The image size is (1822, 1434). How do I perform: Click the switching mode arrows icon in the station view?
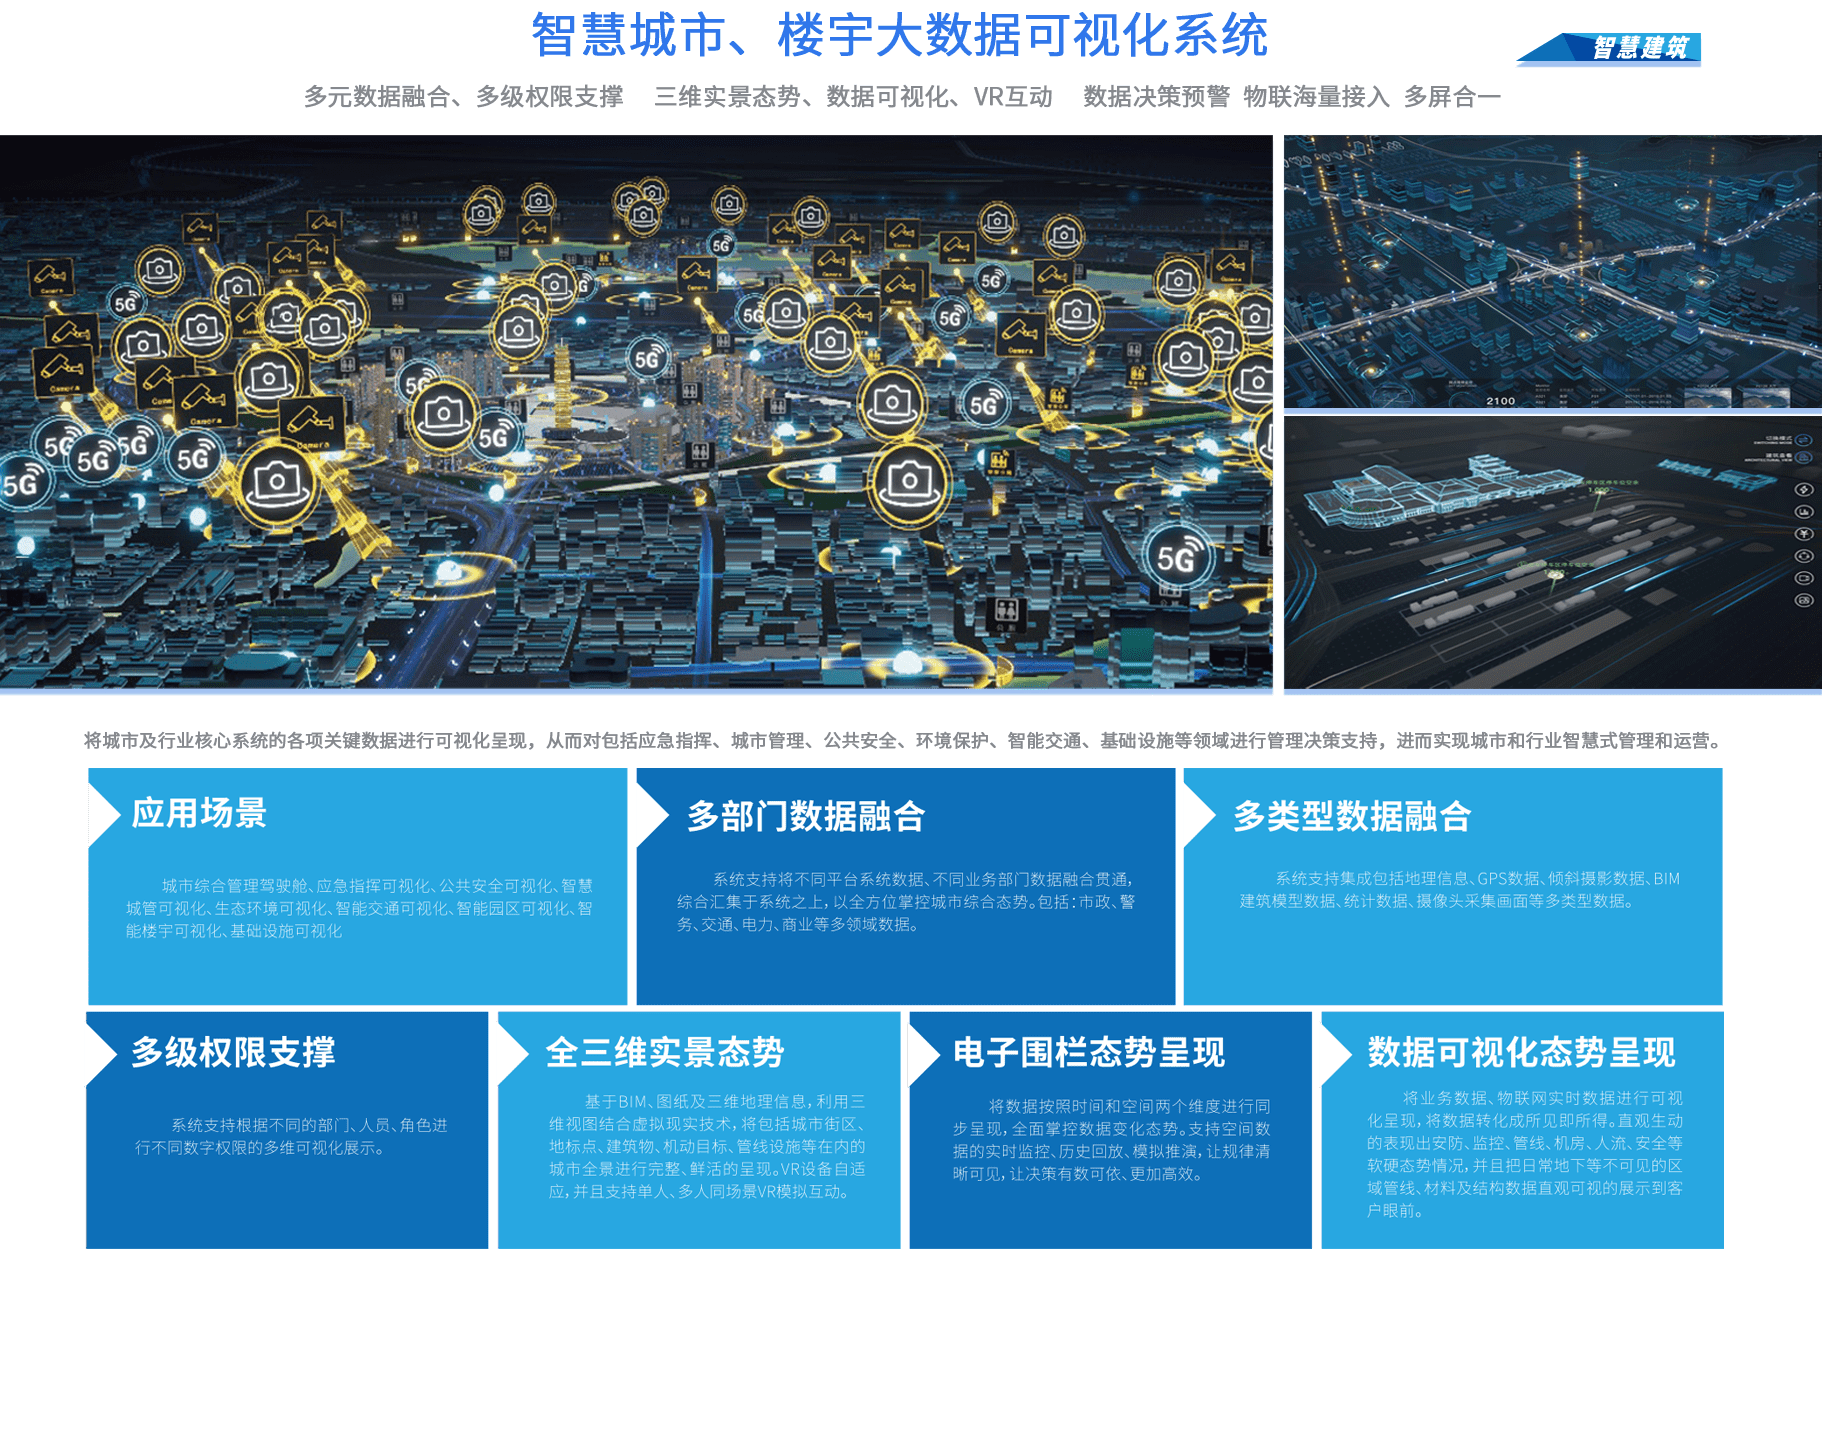point(1803,440)
